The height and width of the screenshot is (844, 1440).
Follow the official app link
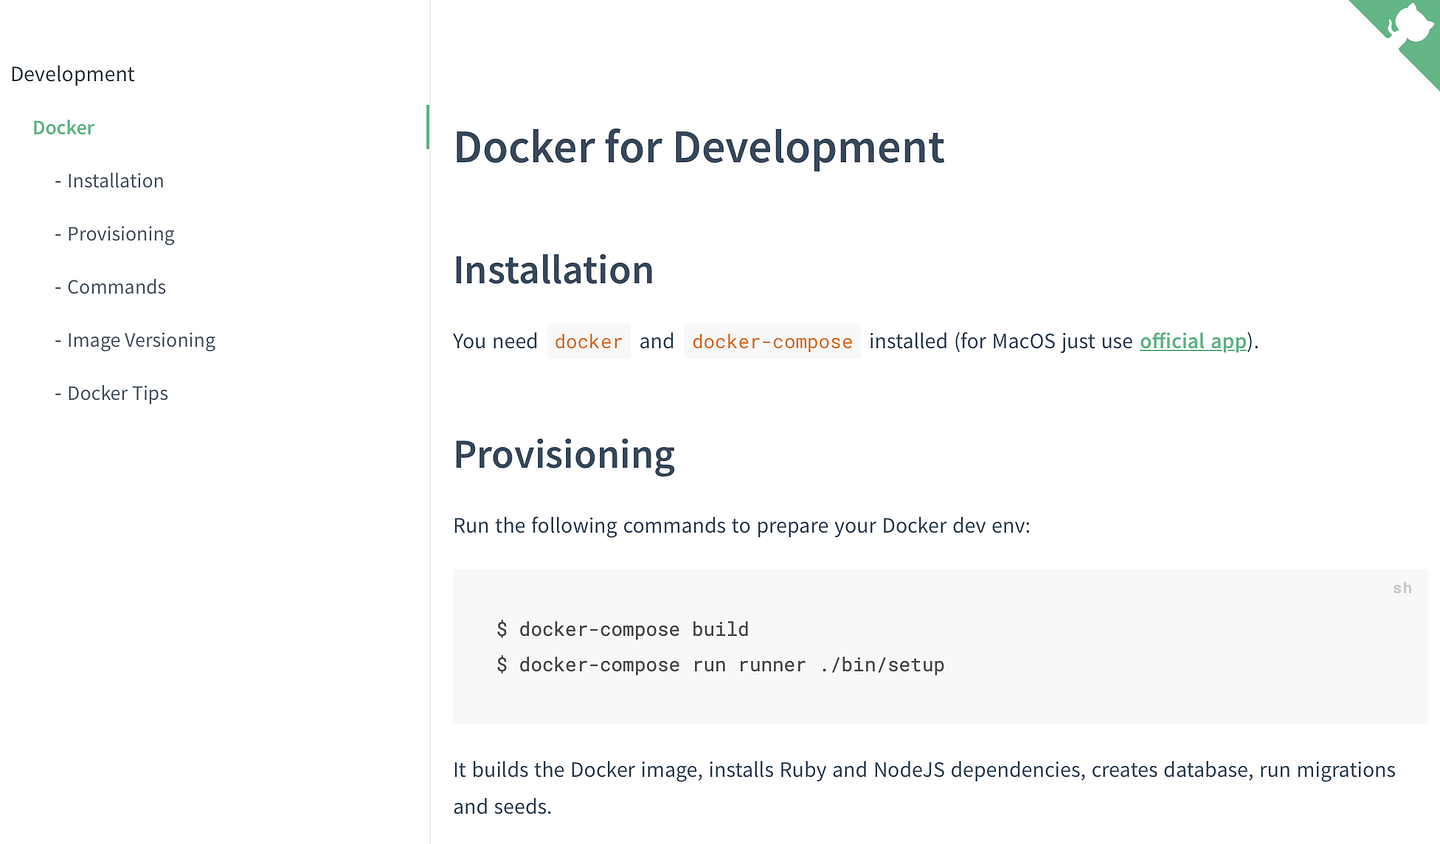pyautogui.click(x=1193, y=341)
